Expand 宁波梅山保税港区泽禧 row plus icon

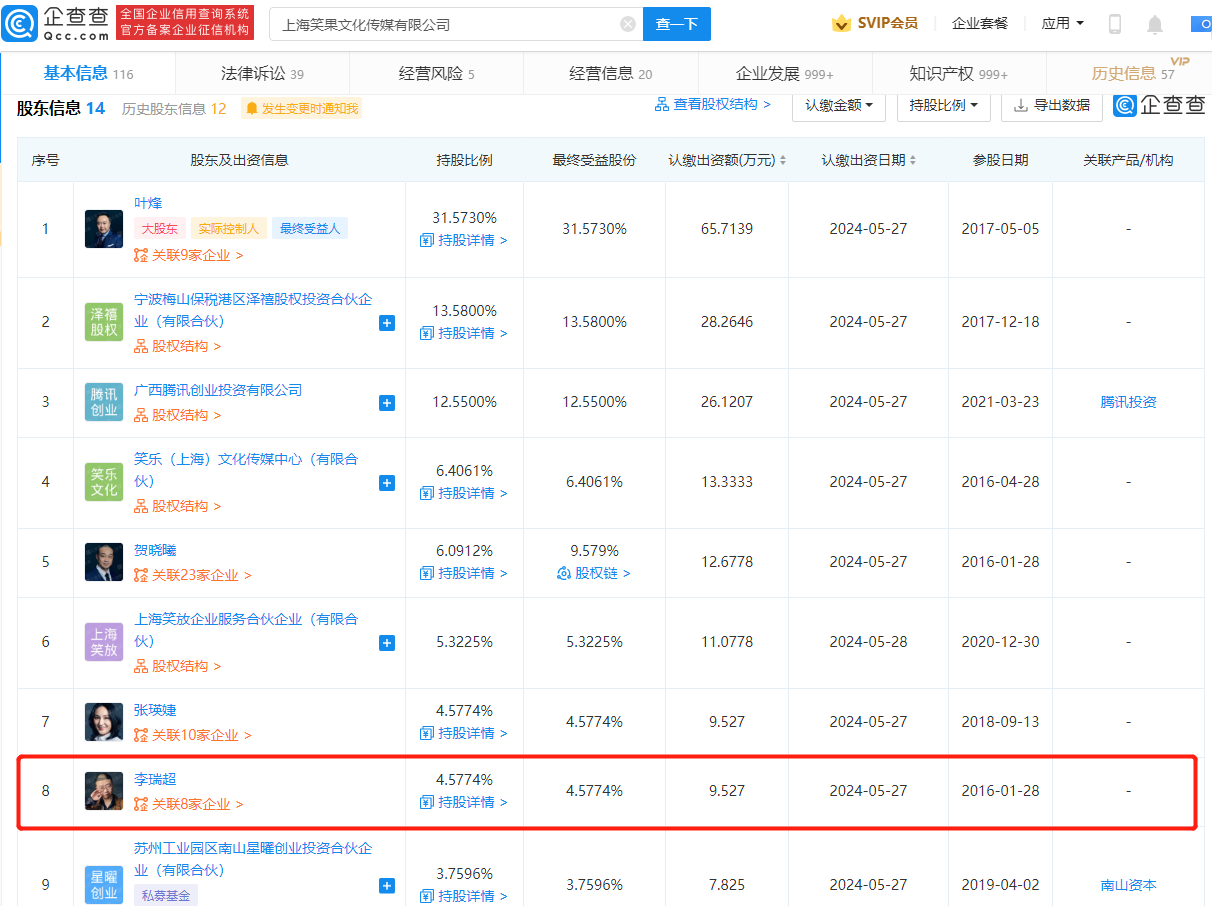pos(387,323)
